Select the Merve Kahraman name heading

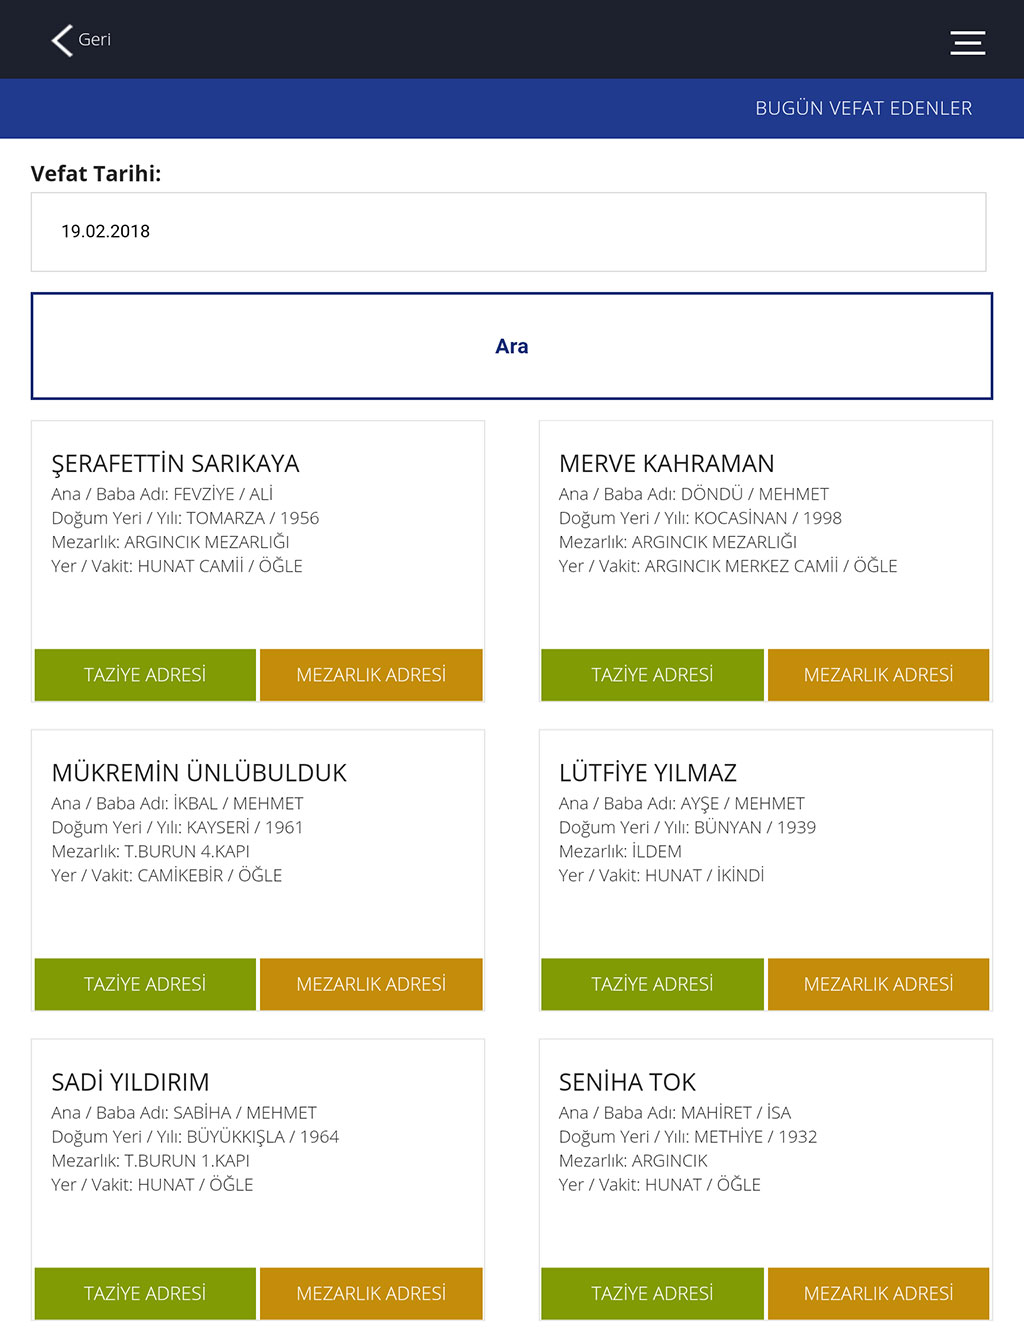tap(666, 464)
